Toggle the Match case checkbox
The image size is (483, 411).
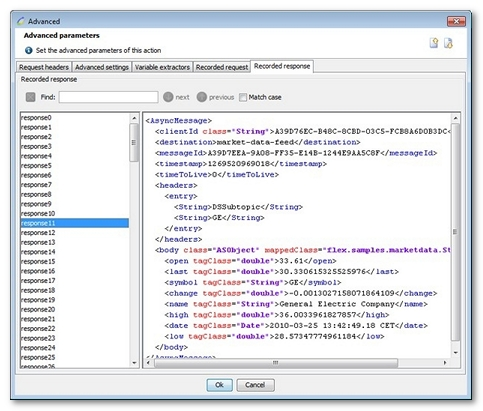coord(243,97)
